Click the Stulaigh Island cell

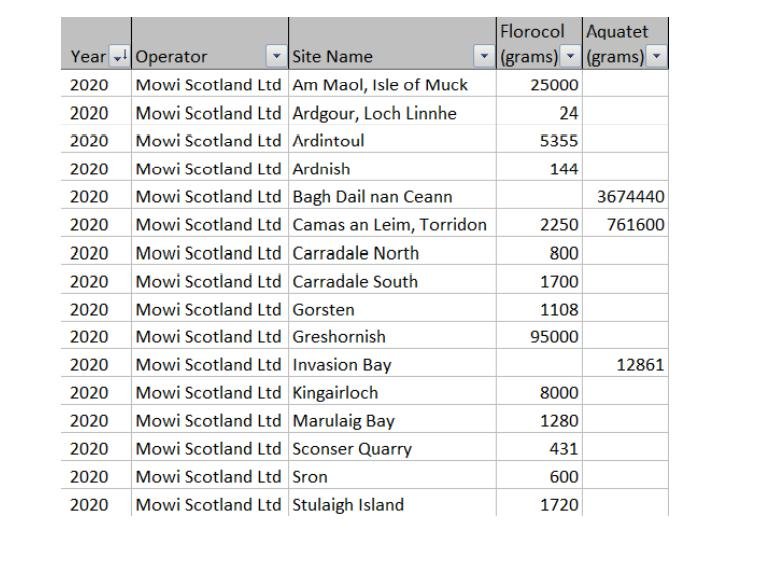point(348,505)
